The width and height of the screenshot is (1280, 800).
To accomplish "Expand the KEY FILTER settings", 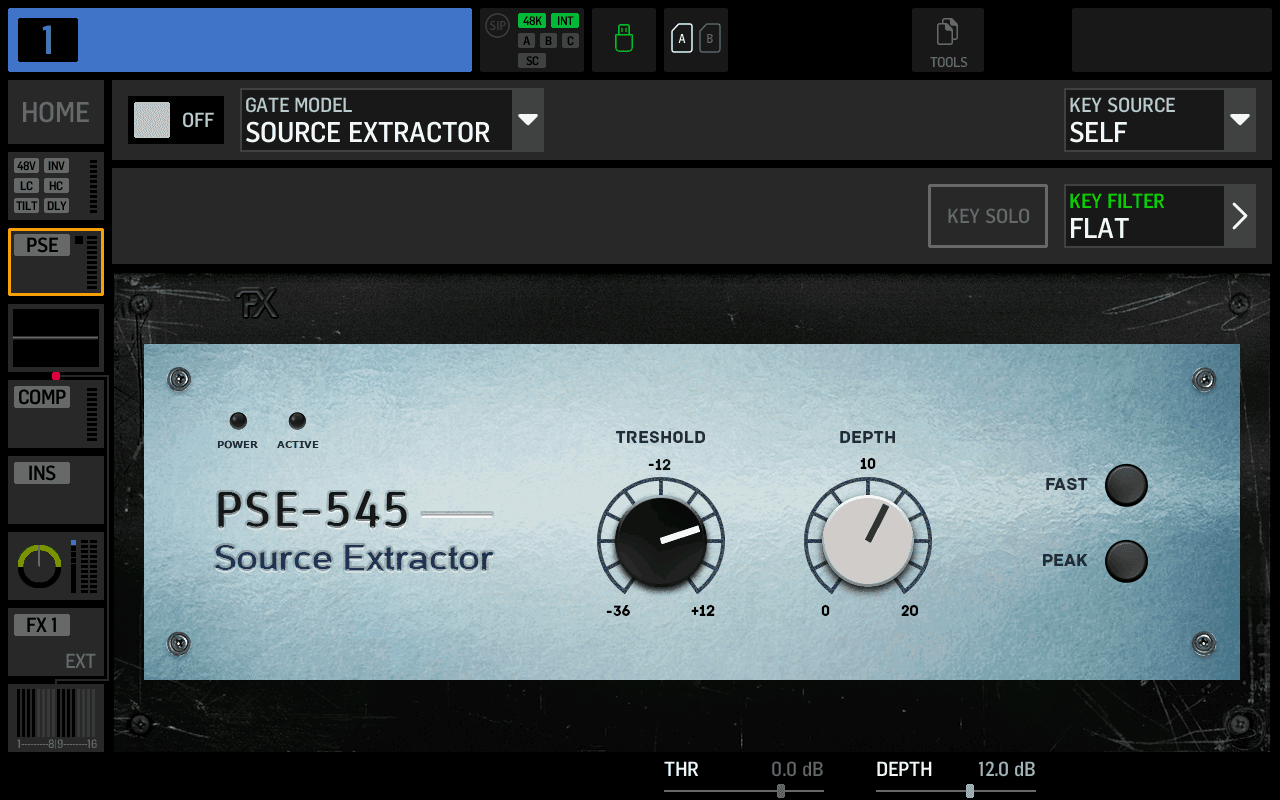I will coord(1160,215).
